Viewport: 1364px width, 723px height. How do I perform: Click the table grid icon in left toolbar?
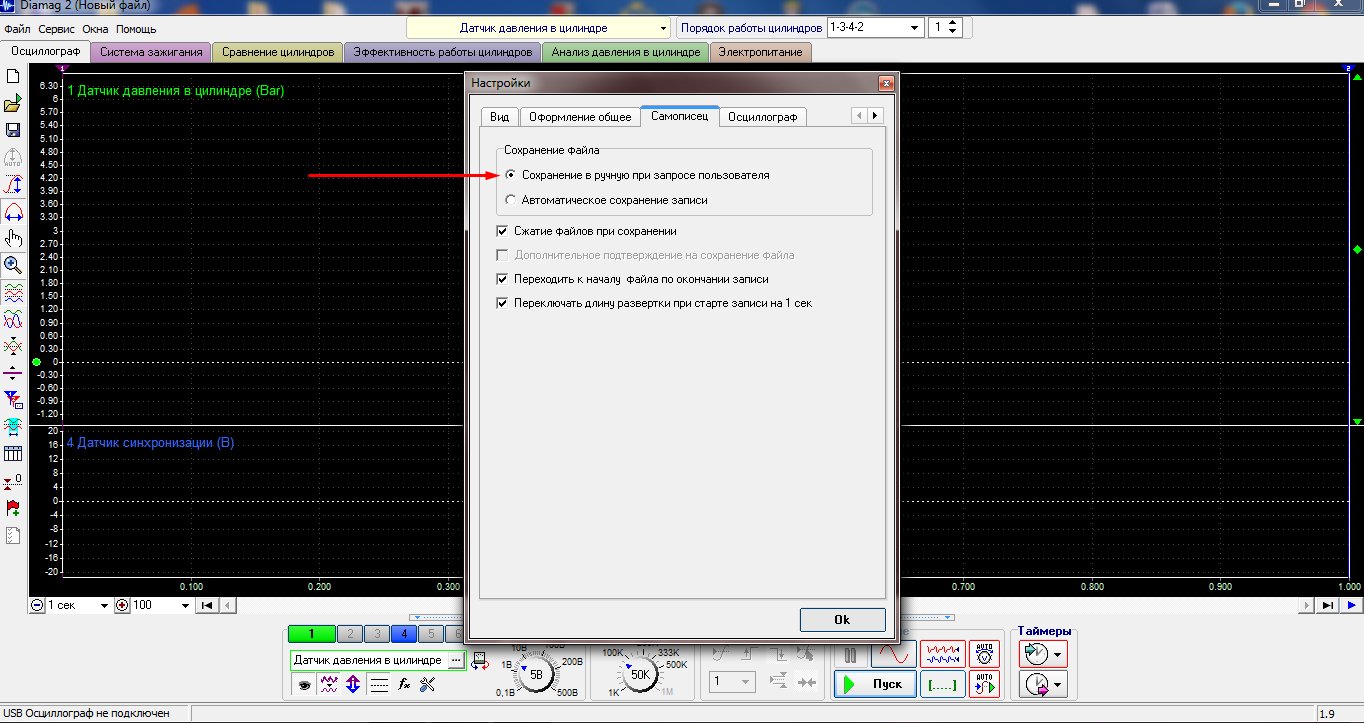[x=13, y=454]
